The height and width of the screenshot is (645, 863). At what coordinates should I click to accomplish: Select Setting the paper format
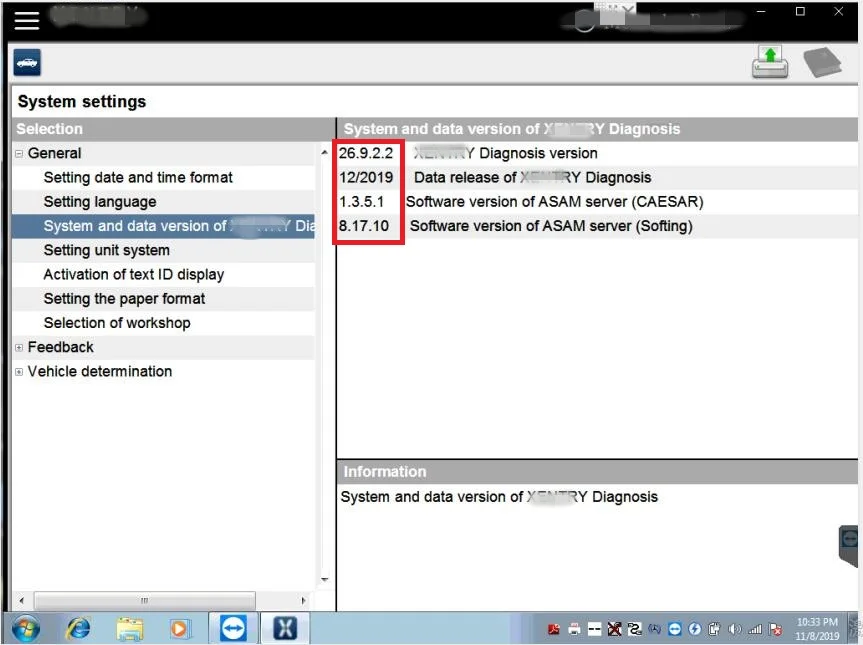point(124,298)
